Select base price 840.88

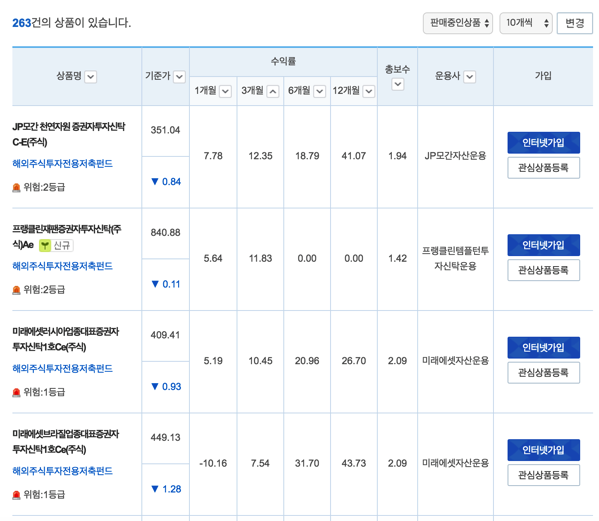pos(165,233)
